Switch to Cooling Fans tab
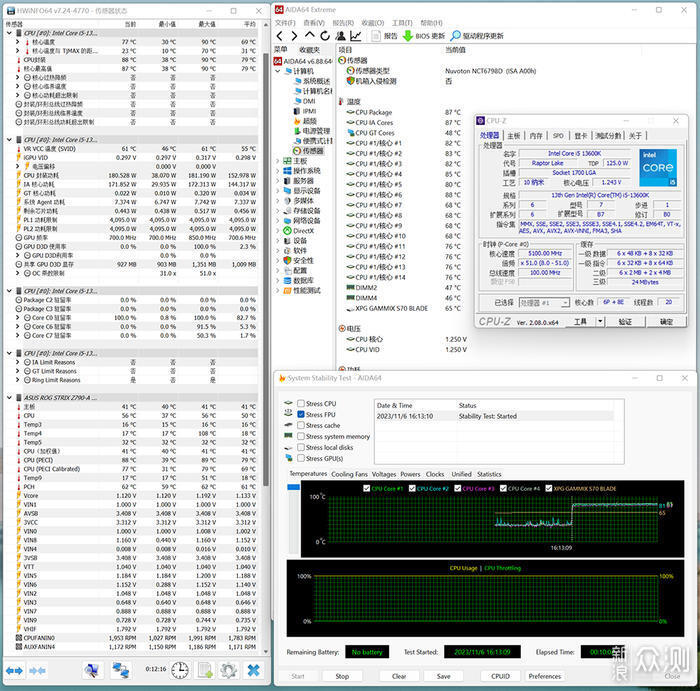 pos(350,474)
